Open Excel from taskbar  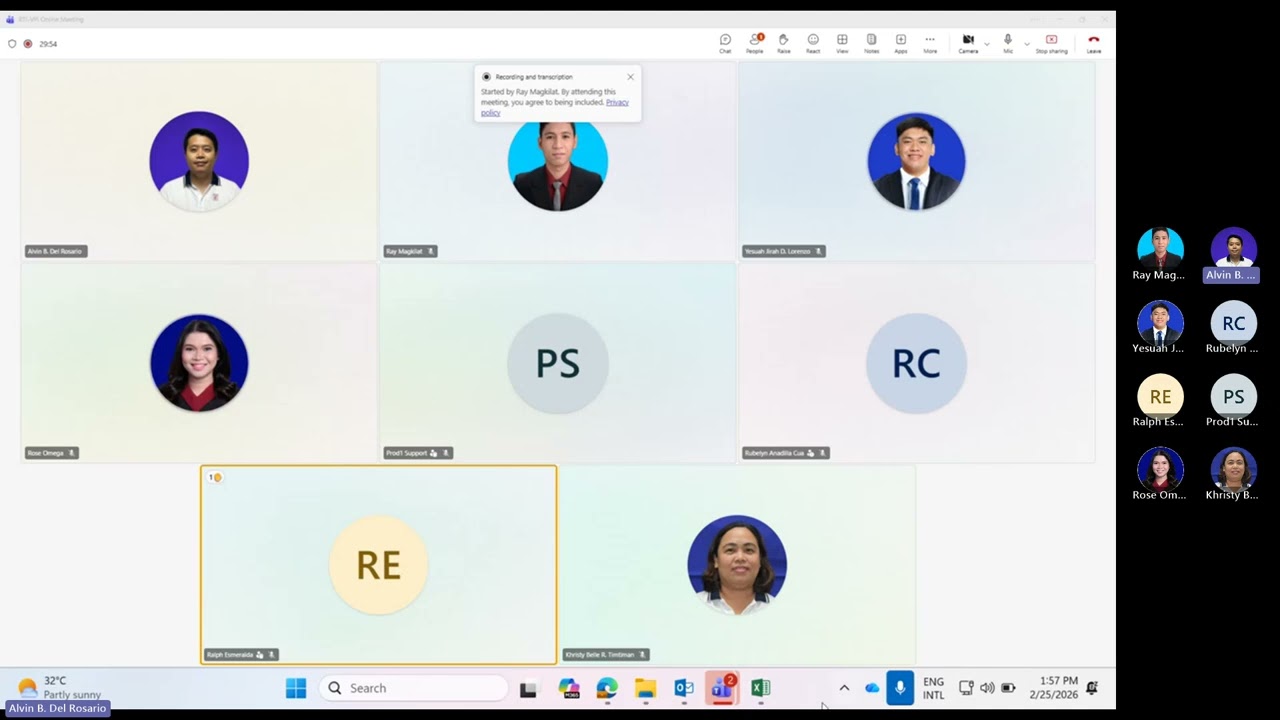[761, 688]
